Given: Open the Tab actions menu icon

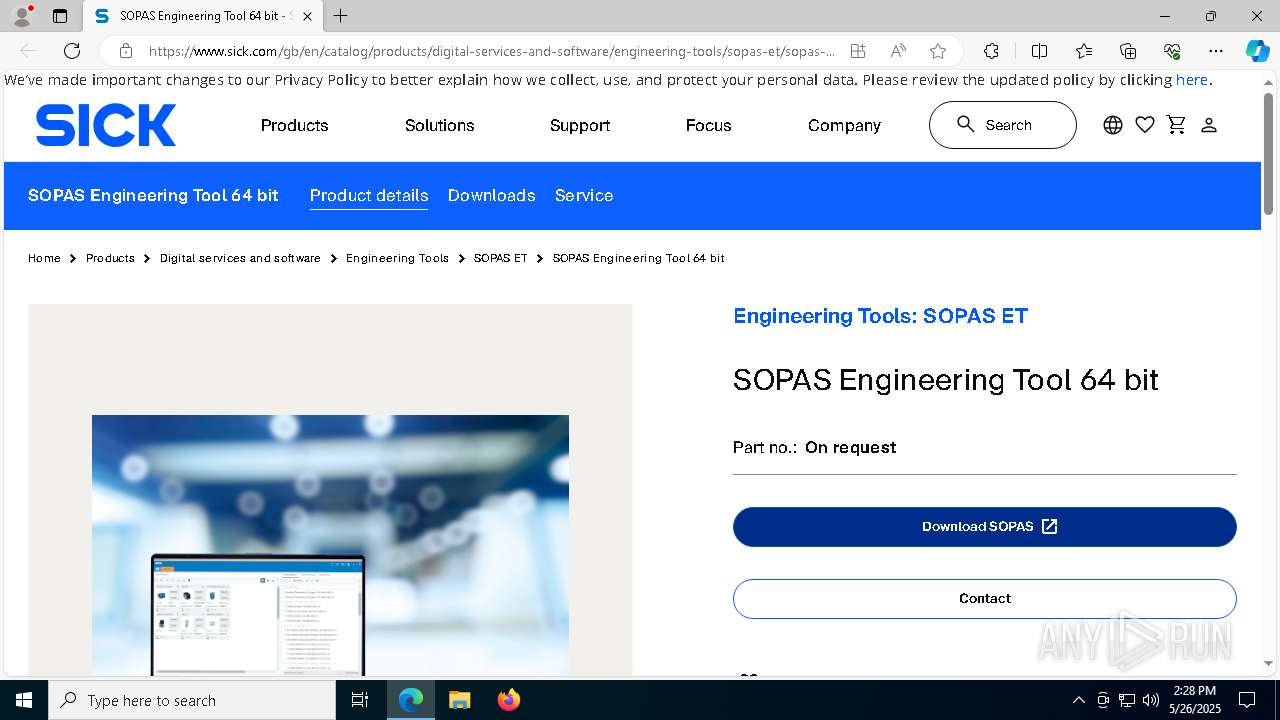Looking at the screenshot, I should pos(60,16).
